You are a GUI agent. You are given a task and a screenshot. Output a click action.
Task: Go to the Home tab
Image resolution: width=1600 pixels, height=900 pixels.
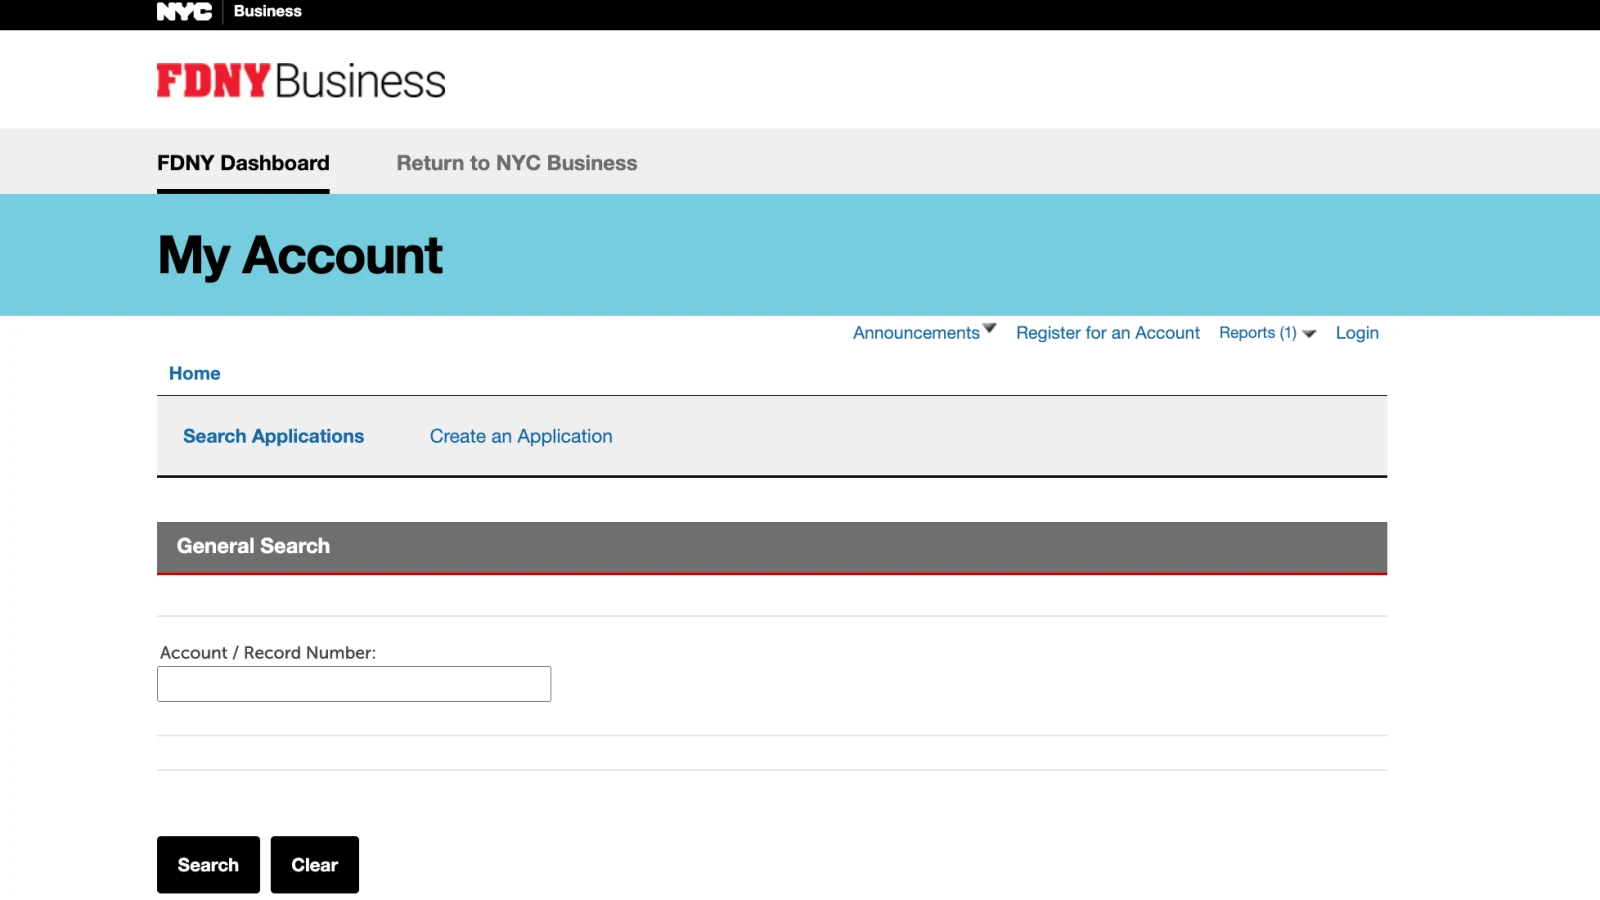click(x=194, y=373)
